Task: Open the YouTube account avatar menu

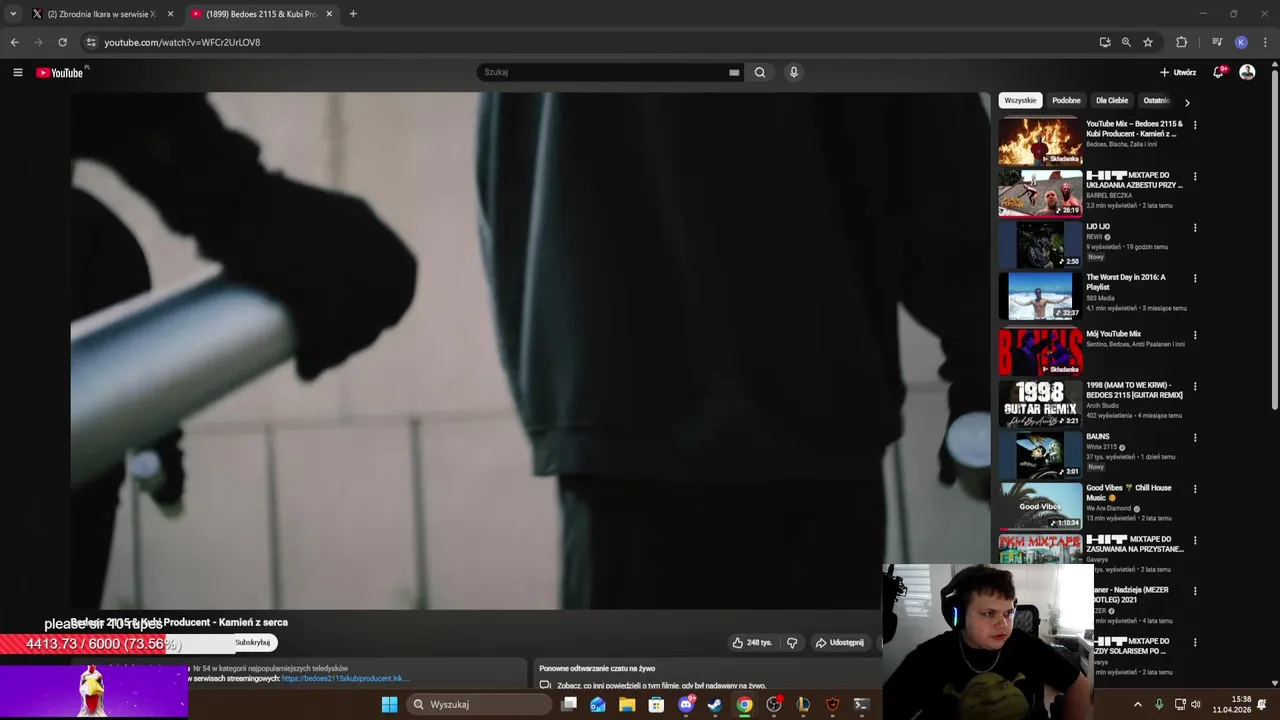Action: pos(1247,72)
